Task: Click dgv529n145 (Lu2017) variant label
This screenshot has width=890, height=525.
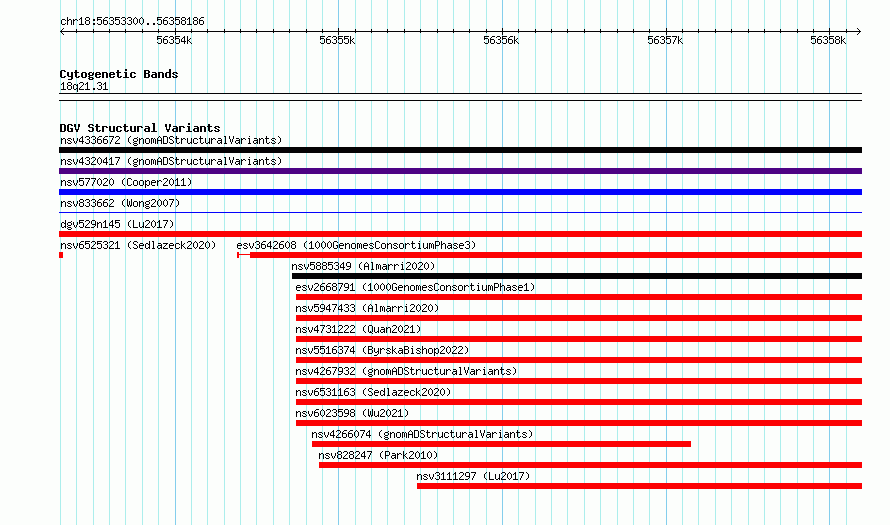Action: (x=117, y=224)
